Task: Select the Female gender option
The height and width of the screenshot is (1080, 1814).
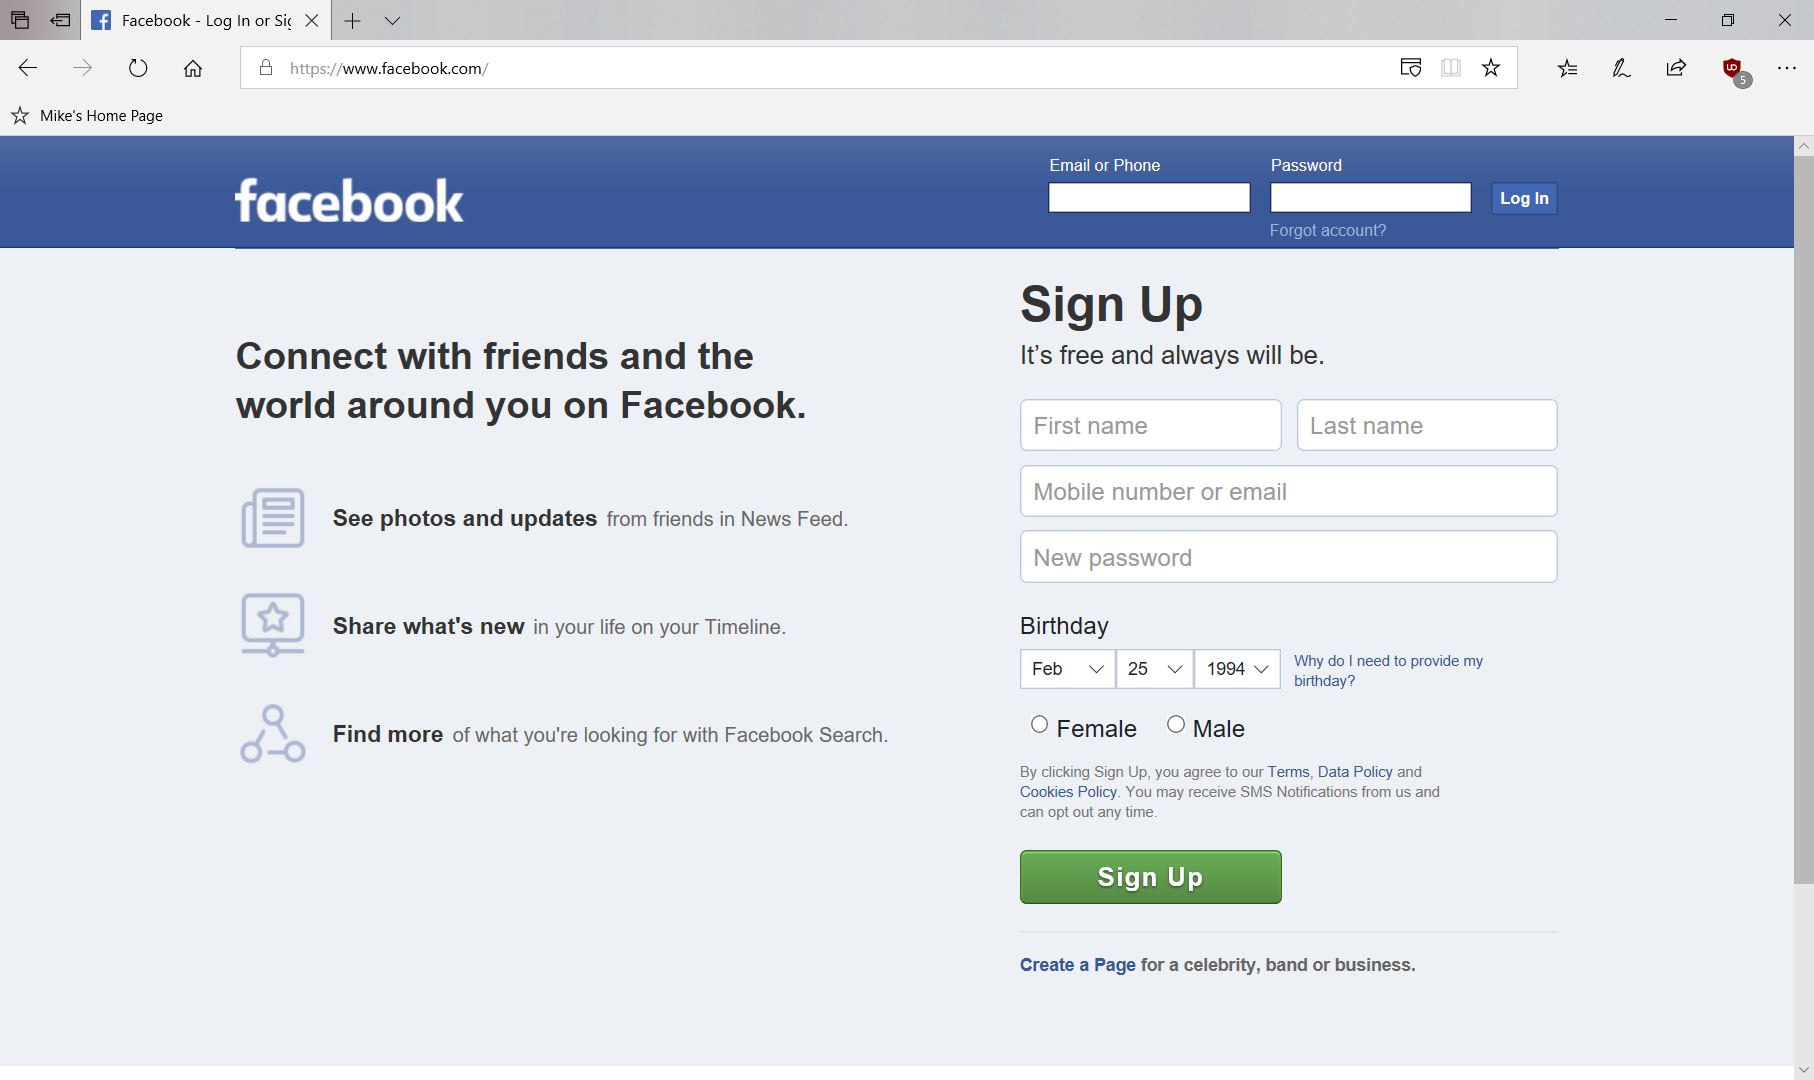Action: point(1040,724)
